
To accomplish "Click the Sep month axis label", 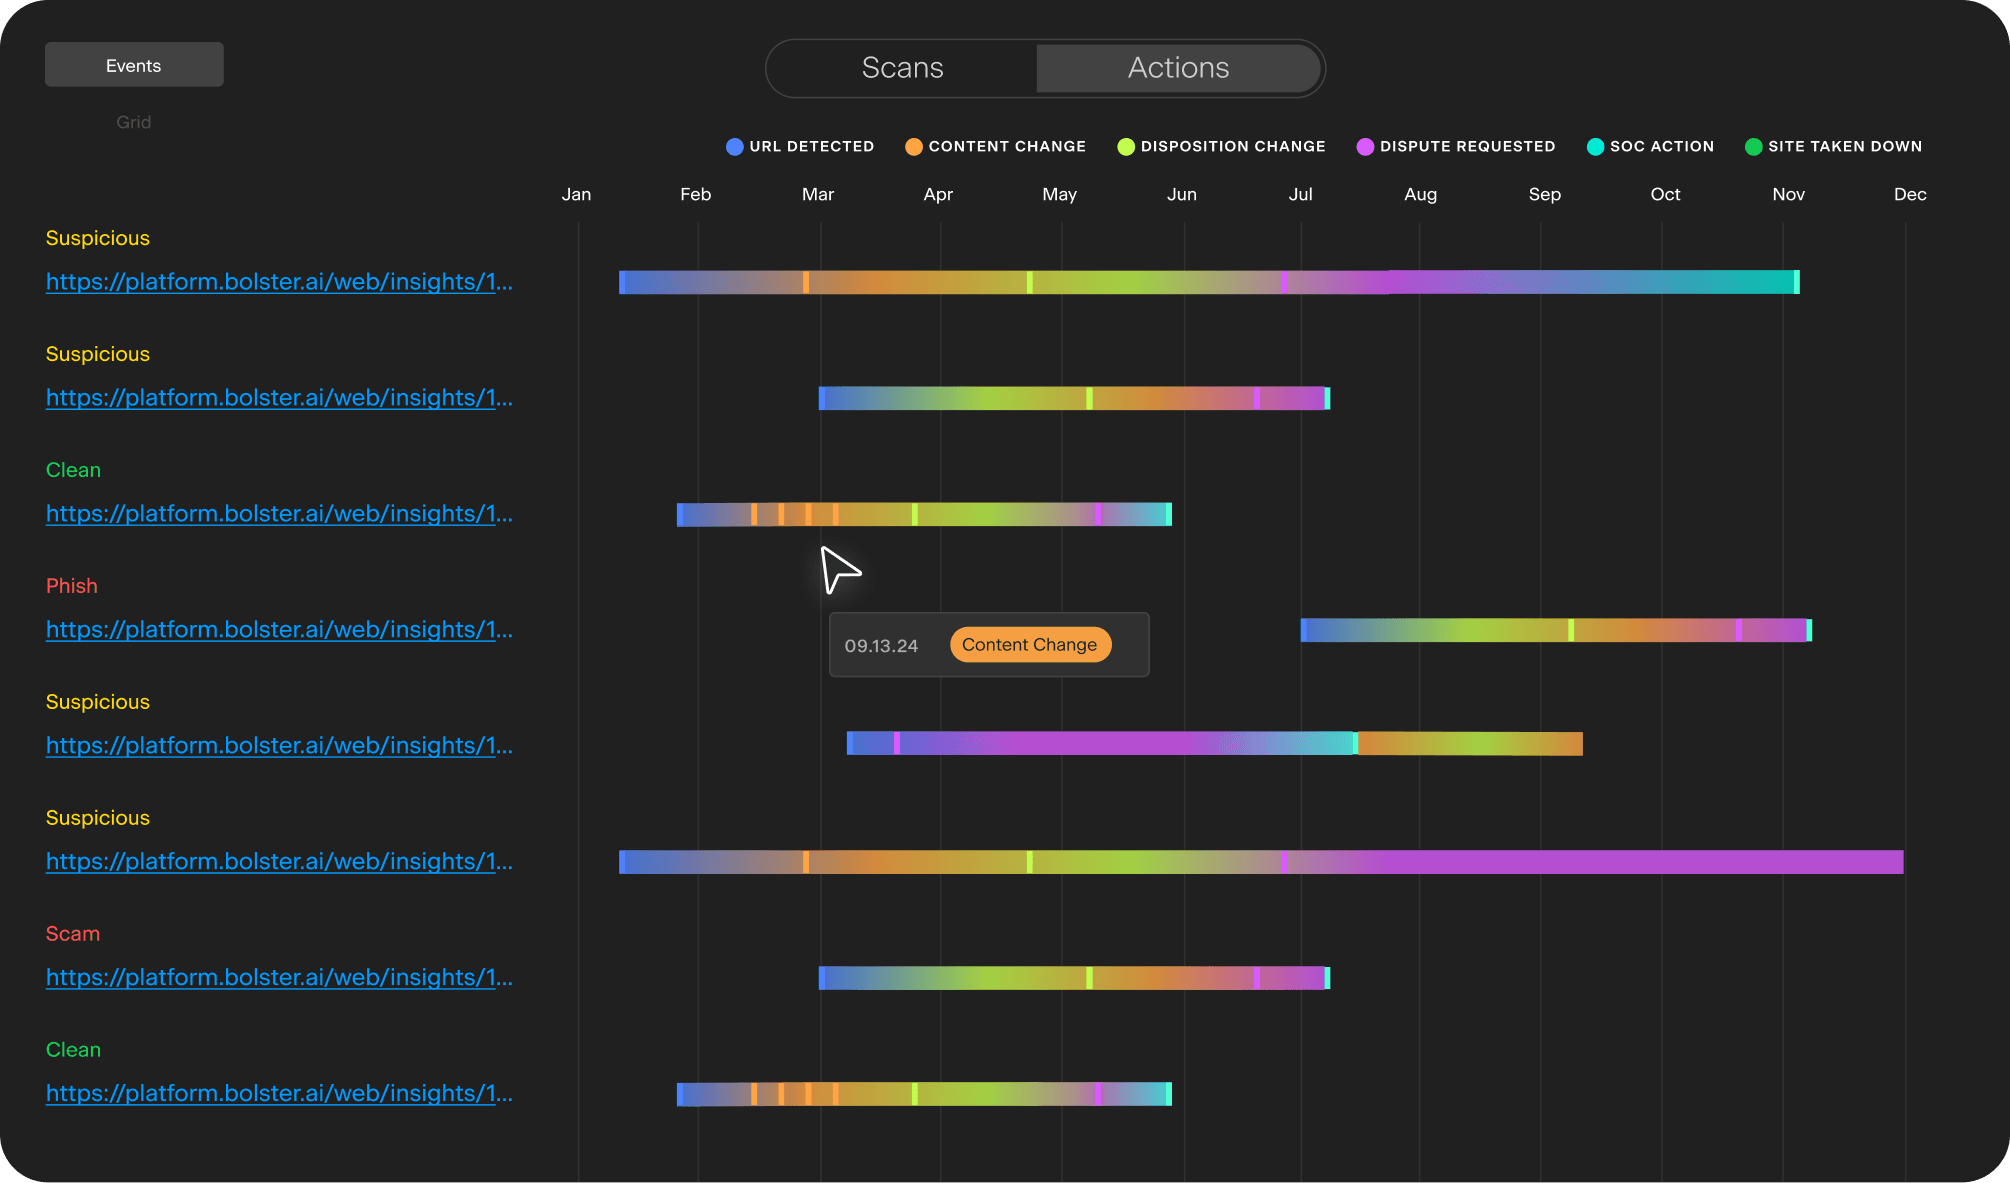I will [1544, 195].
